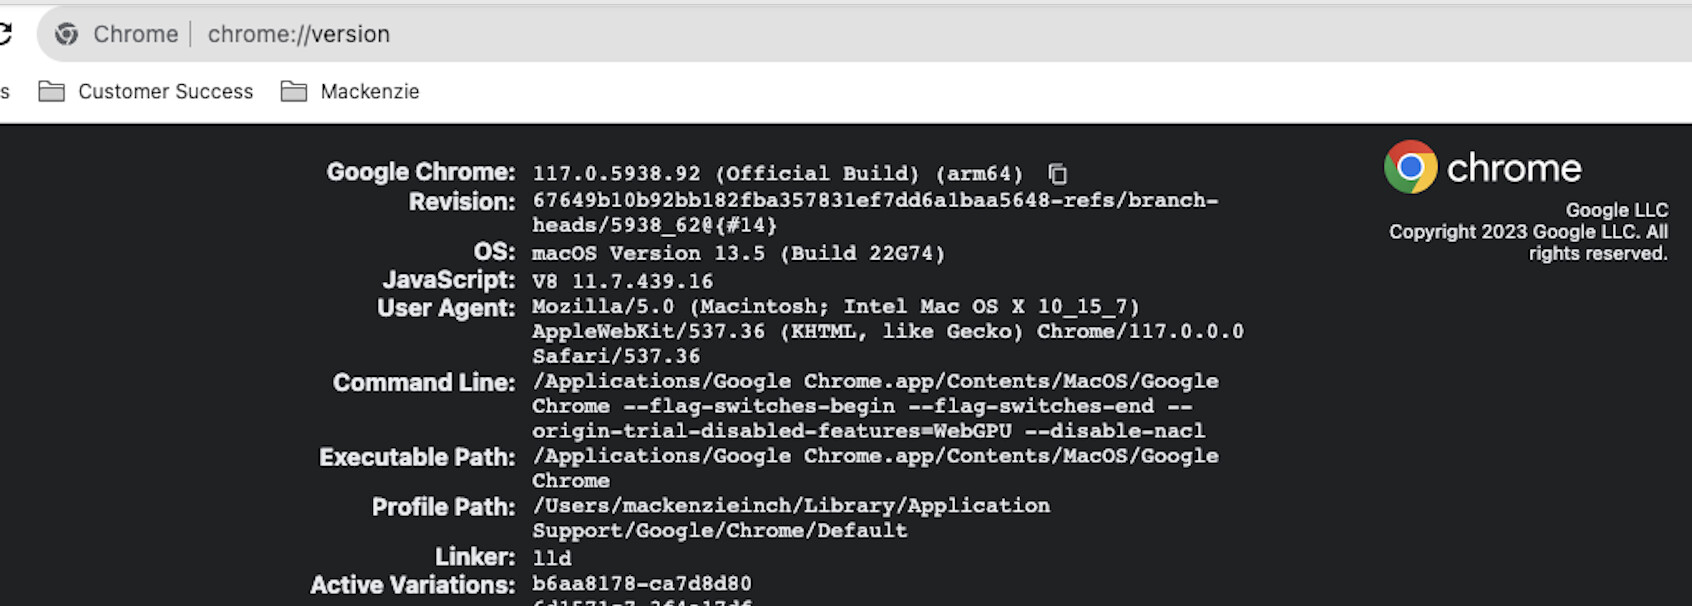Click the variation b6aa8178-ca7d8d80
Image resolution: width=1692 pixels, height=606 pixels.
(x=641, y=583)
